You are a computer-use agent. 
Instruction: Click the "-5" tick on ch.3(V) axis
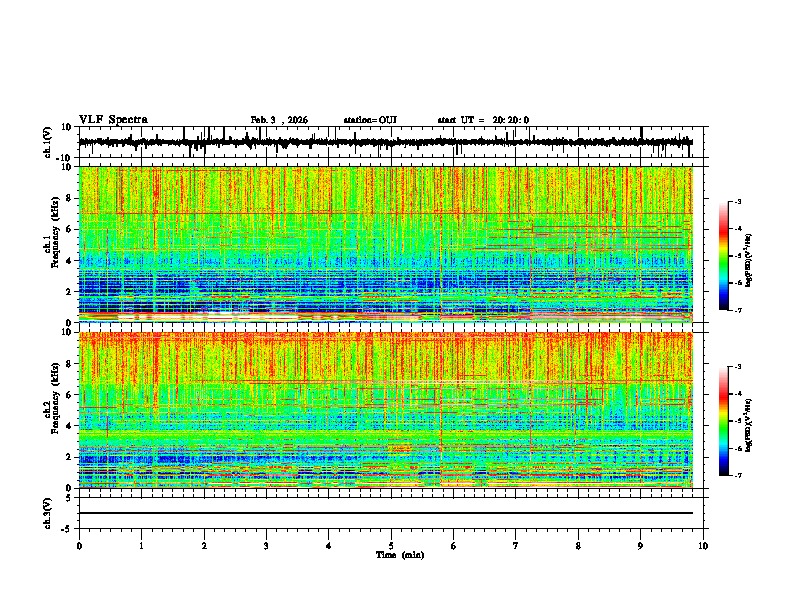click(66, 529)
